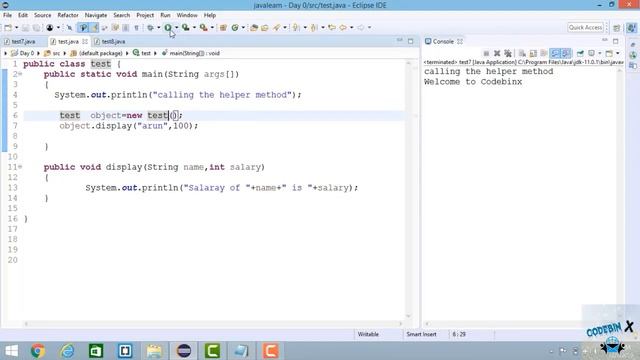
Task: Click the Save icon in toolbar
Action: click(25, 28)
